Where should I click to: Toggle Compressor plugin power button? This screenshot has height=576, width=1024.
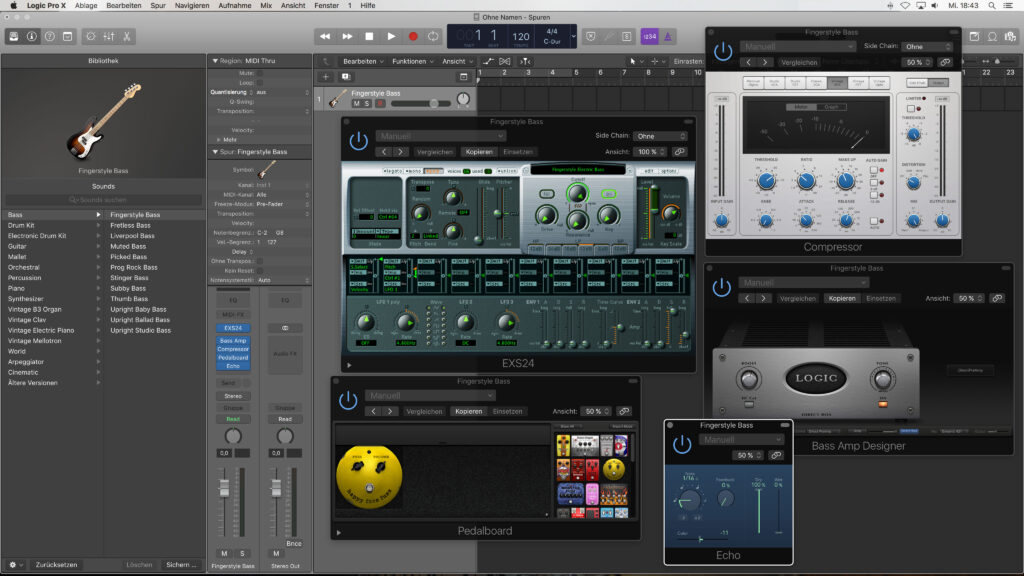pos(723,51)
